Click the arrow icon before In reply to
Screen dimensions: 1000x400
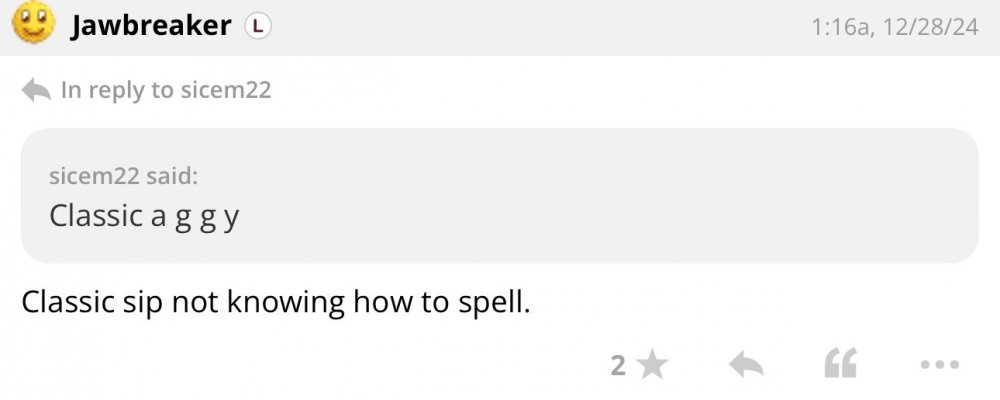tap(37, 90)
